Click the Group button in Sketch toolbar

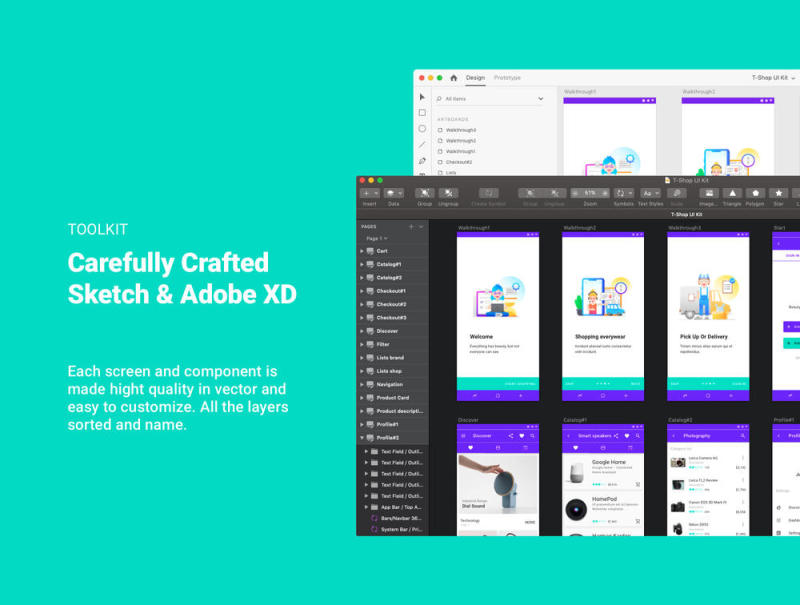425,193
